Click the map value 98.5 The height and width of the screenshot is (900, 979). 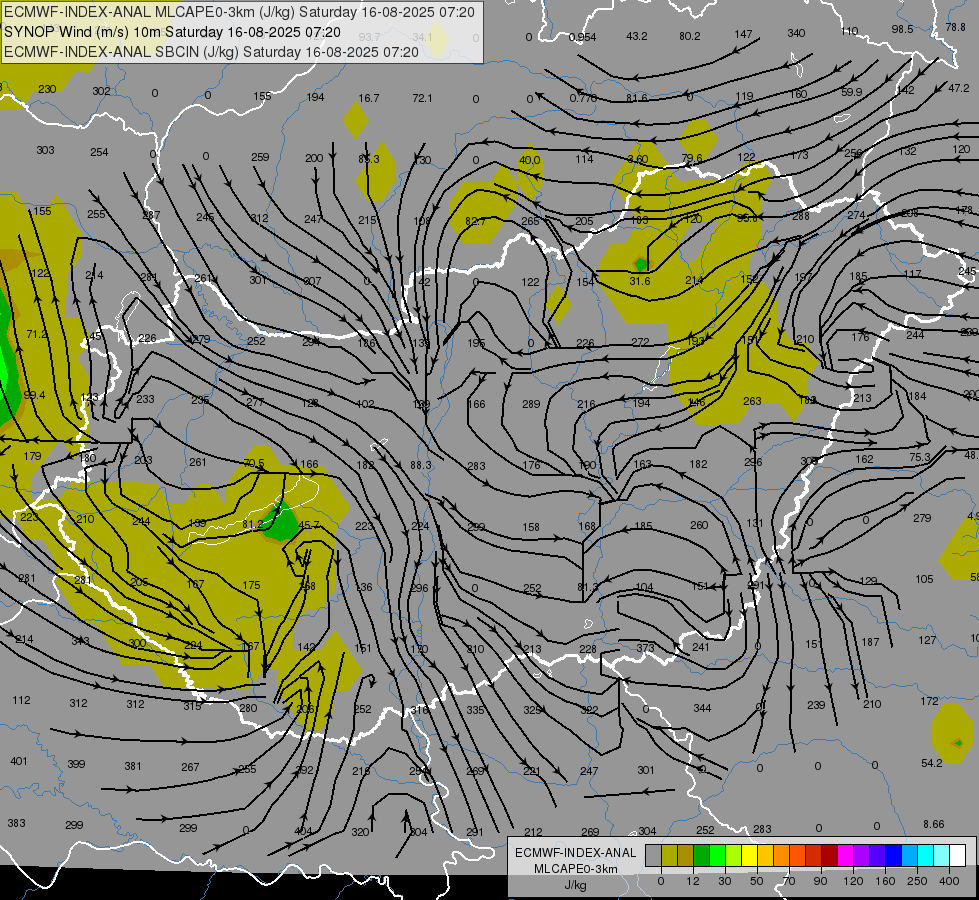pyautogui.click(x=902, y=29)
